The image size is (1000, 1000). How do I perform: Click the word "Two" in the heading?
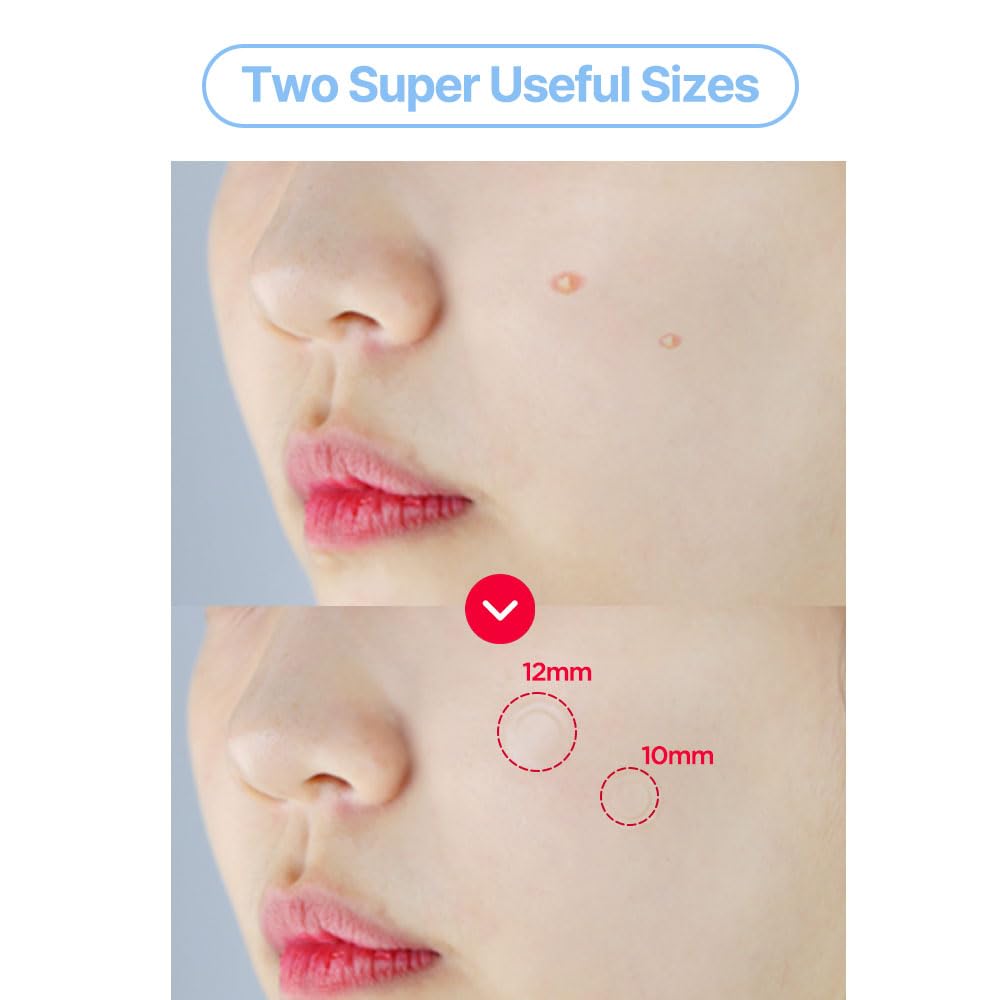click(290, 85)
